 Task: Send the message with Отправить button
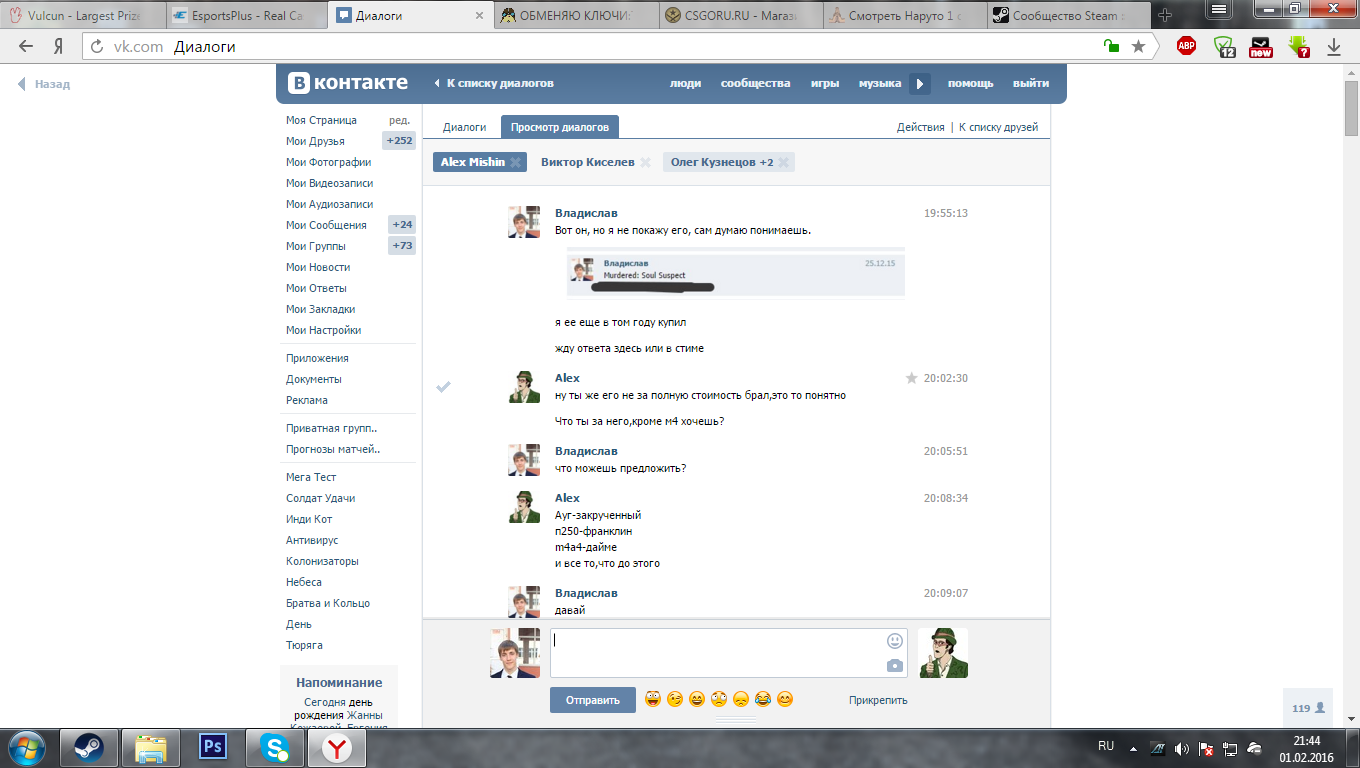coord(593,700)
